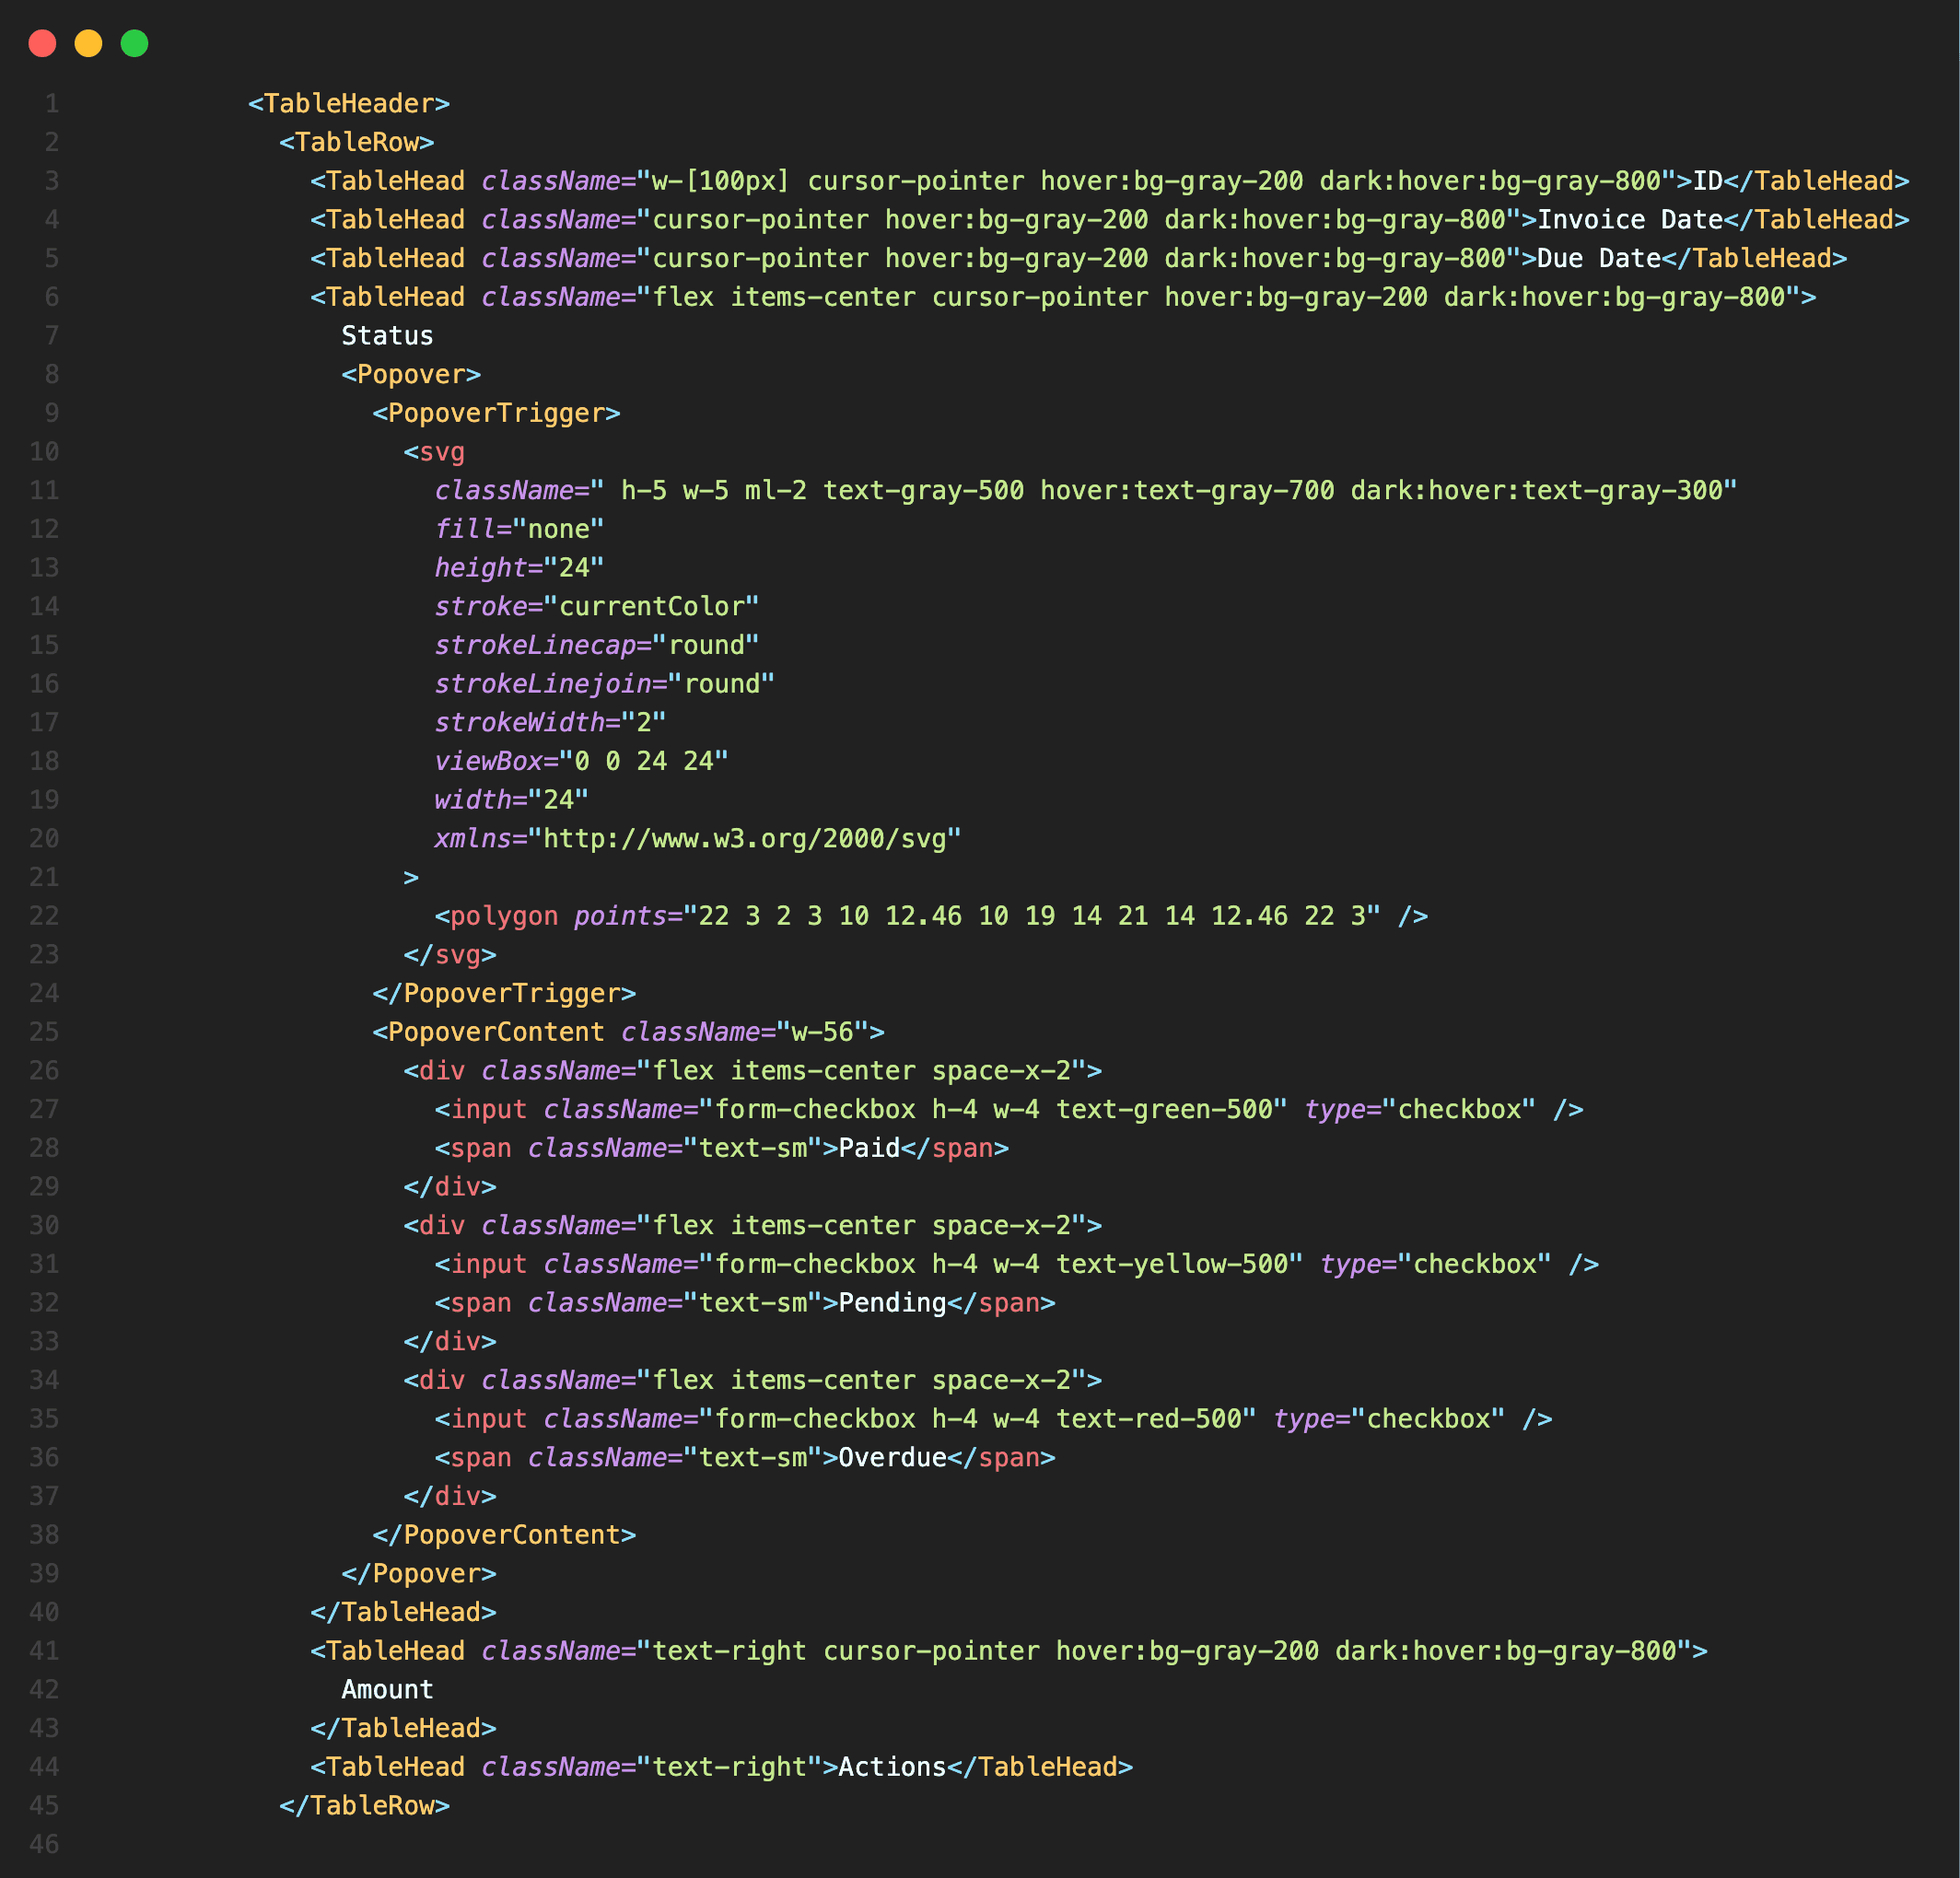Select the Invoice Date header text
This screenshot has height=1878, width=1960.
click(x=1630, y=219)
